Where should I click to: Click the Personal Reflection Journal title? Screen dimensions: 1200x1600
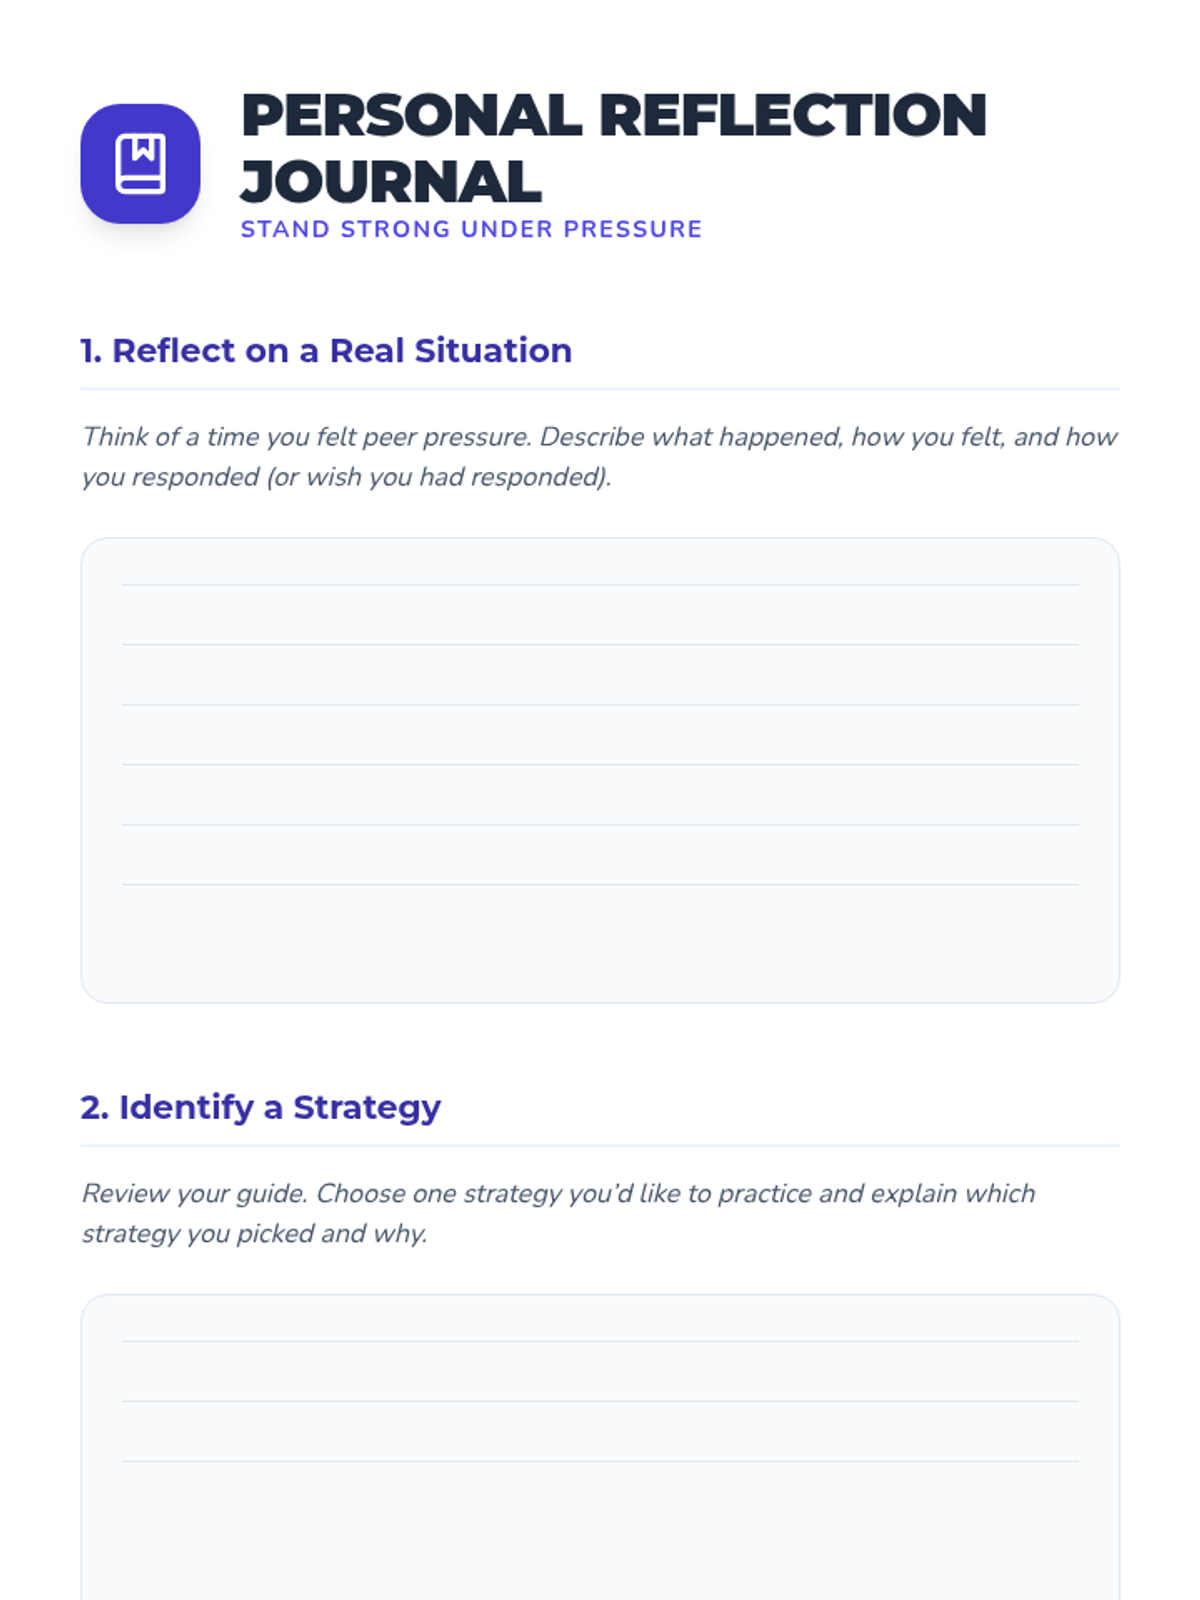click(x=612, y=147)
